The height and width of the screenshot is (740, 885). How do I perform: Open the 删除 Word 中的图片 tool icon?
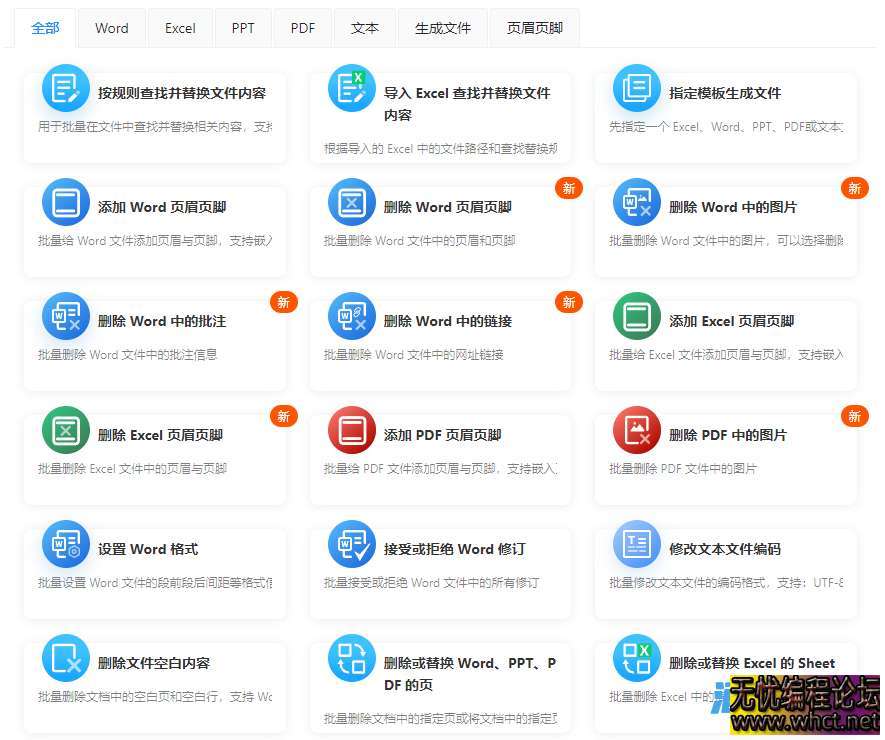click(x=636, y=203)
